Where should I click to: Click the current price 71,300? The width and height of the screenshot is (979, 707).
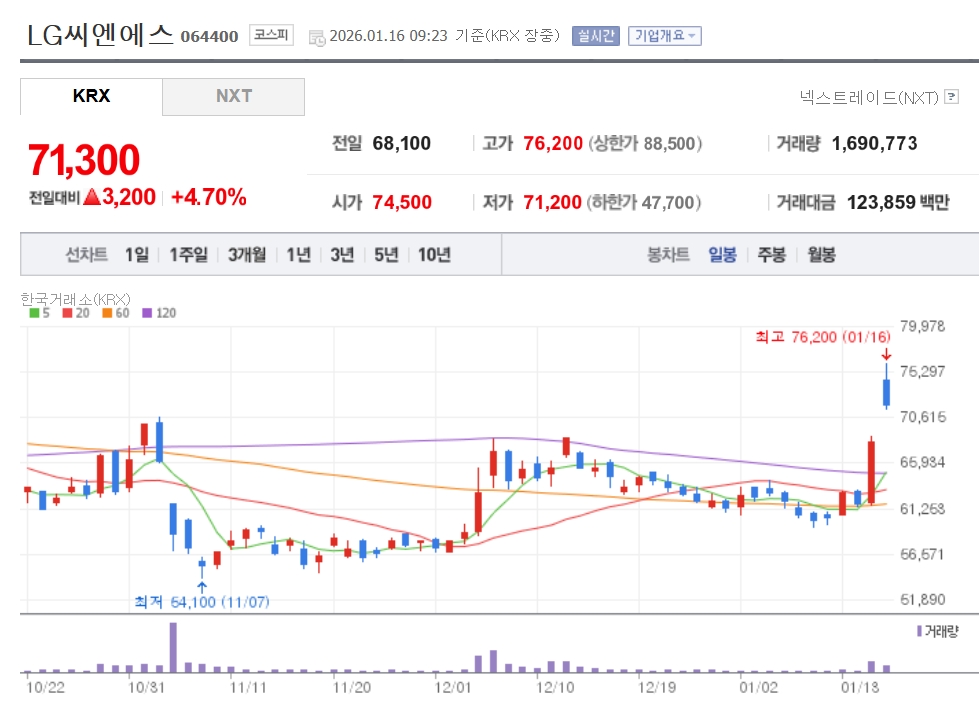point(84,160)
